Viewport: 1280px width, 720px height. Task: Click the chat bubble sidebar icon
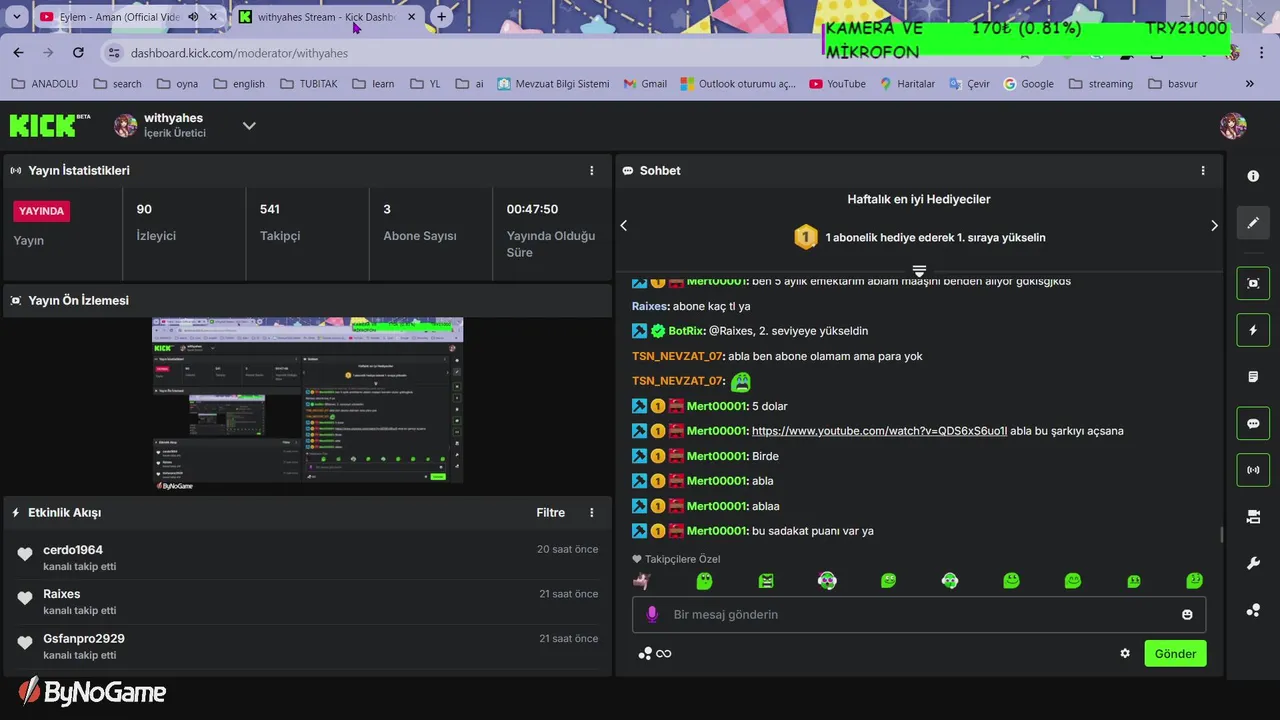point(1253,423)
